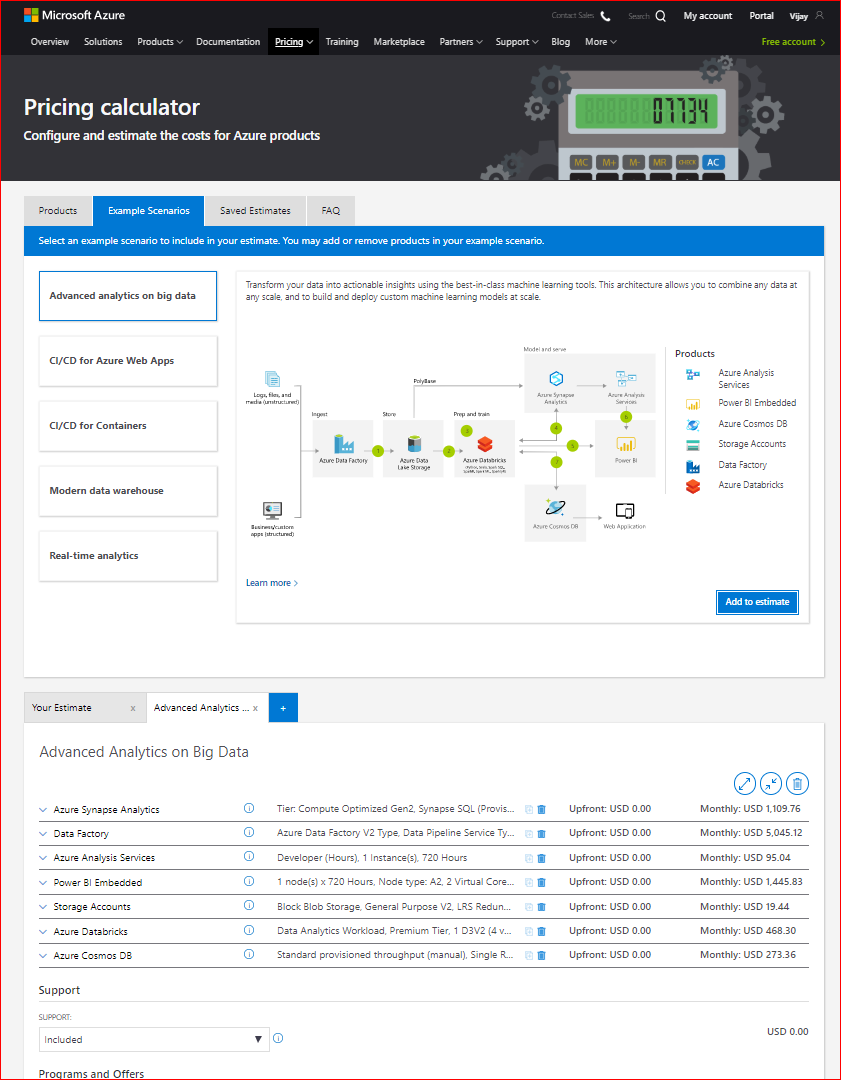Open the Support level dropdown
This screenshot has height=1080, width=841.
(x=154, y=1039)
